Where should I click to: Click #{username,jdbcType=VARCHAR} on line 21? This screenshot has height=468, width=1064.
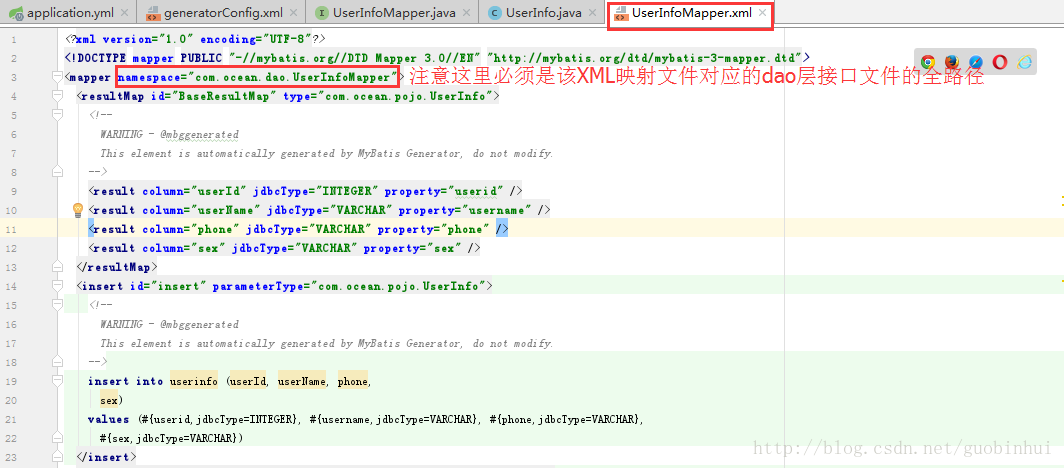pos(396,419)
